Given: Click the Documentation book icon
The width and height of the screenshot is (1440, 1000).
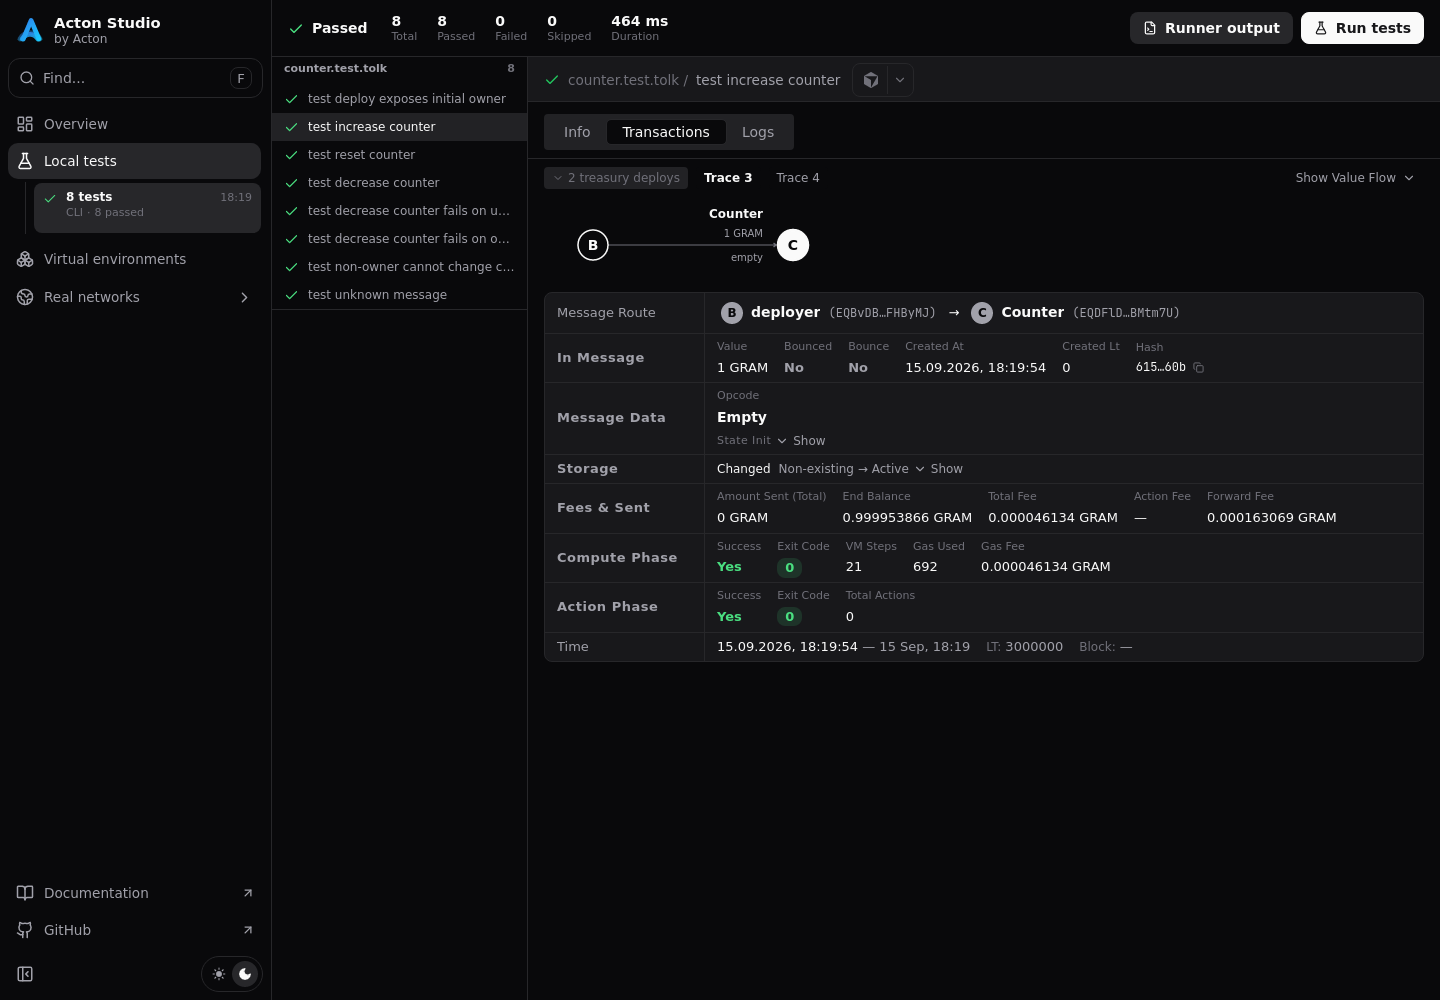Looking at the screenshot, I should pos(25,893).
